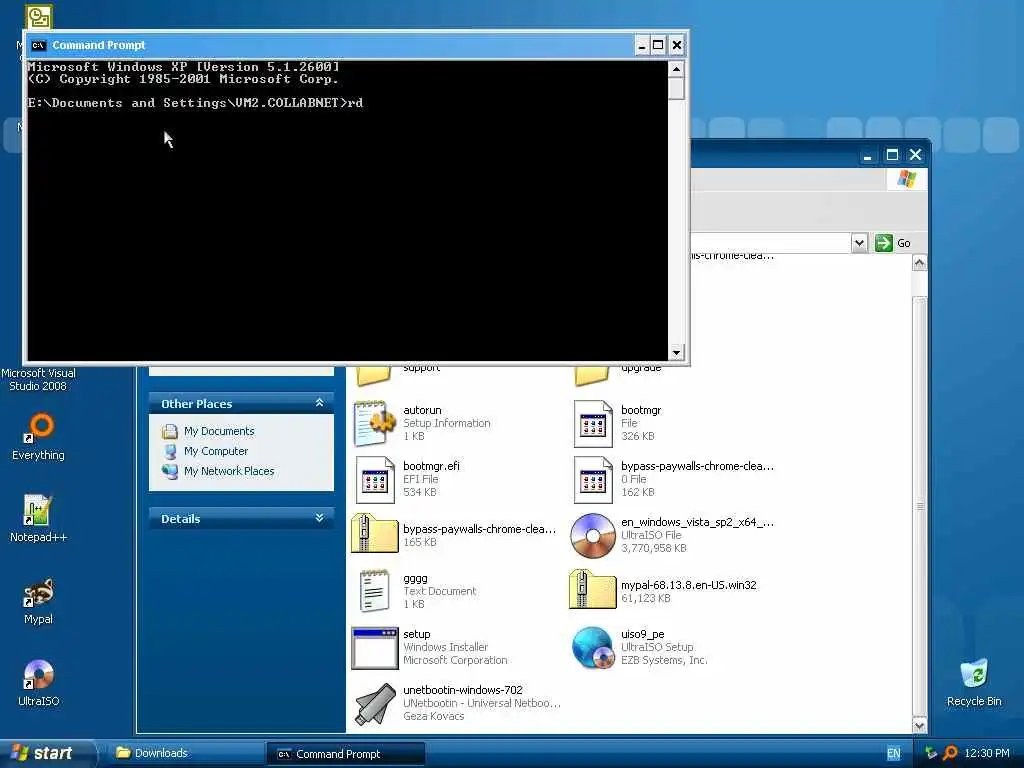Click inside the Command Prompt console area
1024x768 pixels.
pos(347,210)
